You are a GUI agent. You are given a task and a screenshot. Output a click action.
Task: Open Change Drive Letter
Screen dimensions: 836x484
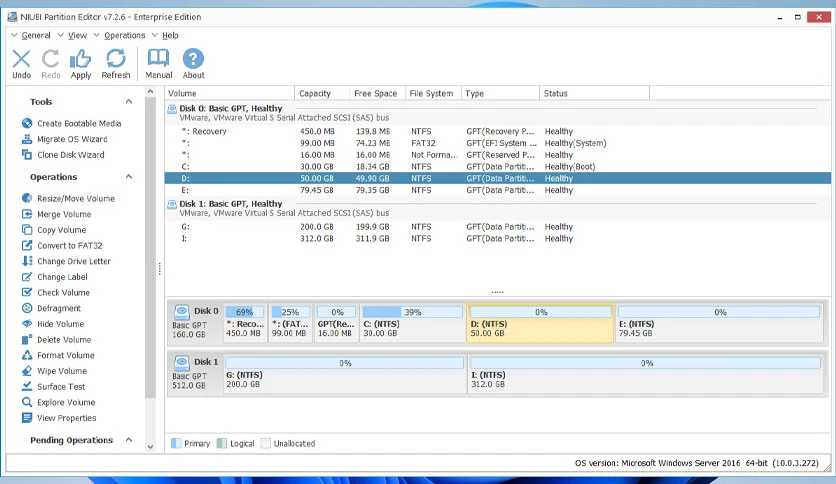pyautogui.click(x=66, y=261)
